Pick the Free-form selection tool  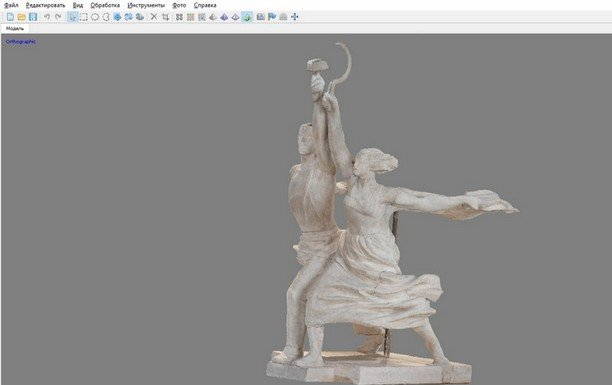click(x=106, y=17)
